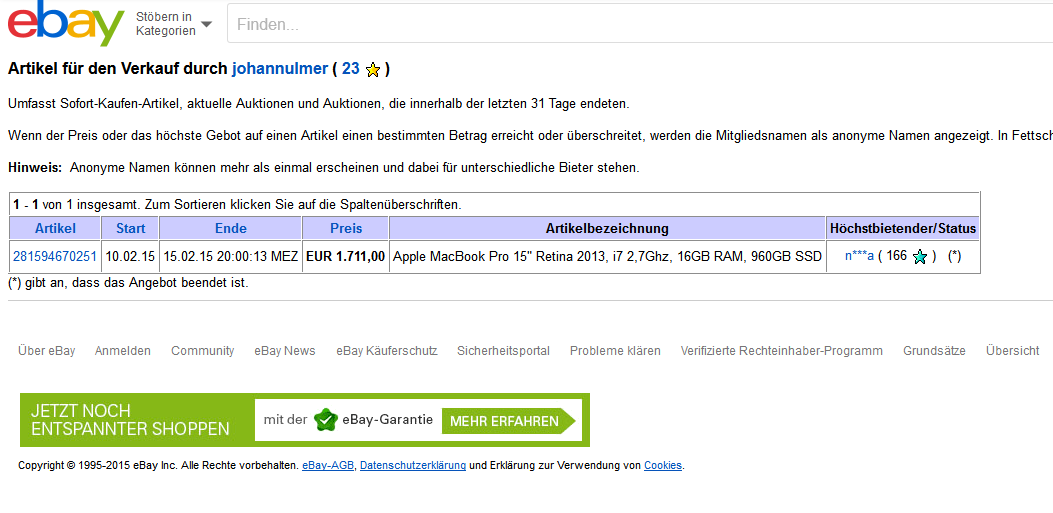Sort table by Artikel column header

pos(55,229)
